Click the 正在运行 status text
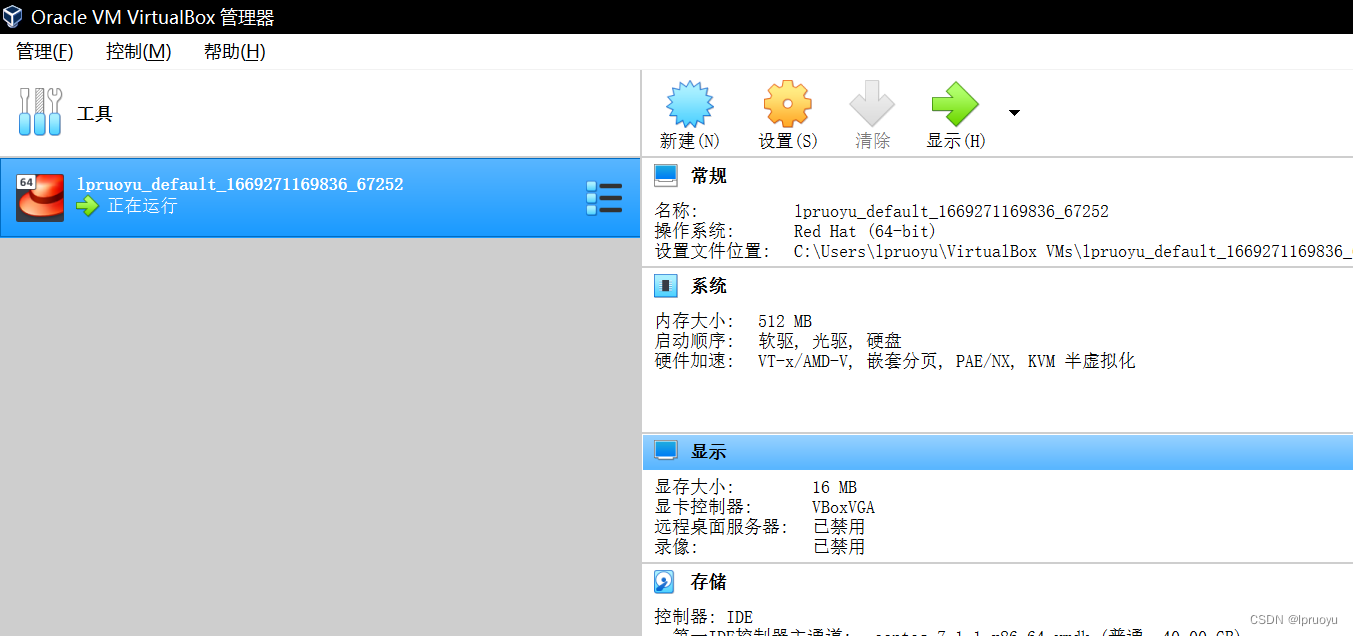 tap(142, 206)
